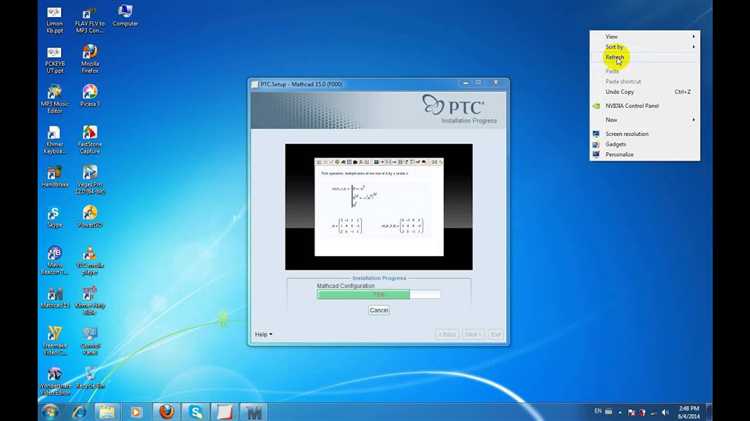The height and width of the screenshot is (421, 750).
Task: Cancel the Mathcad installation
Action: [379, 310]
